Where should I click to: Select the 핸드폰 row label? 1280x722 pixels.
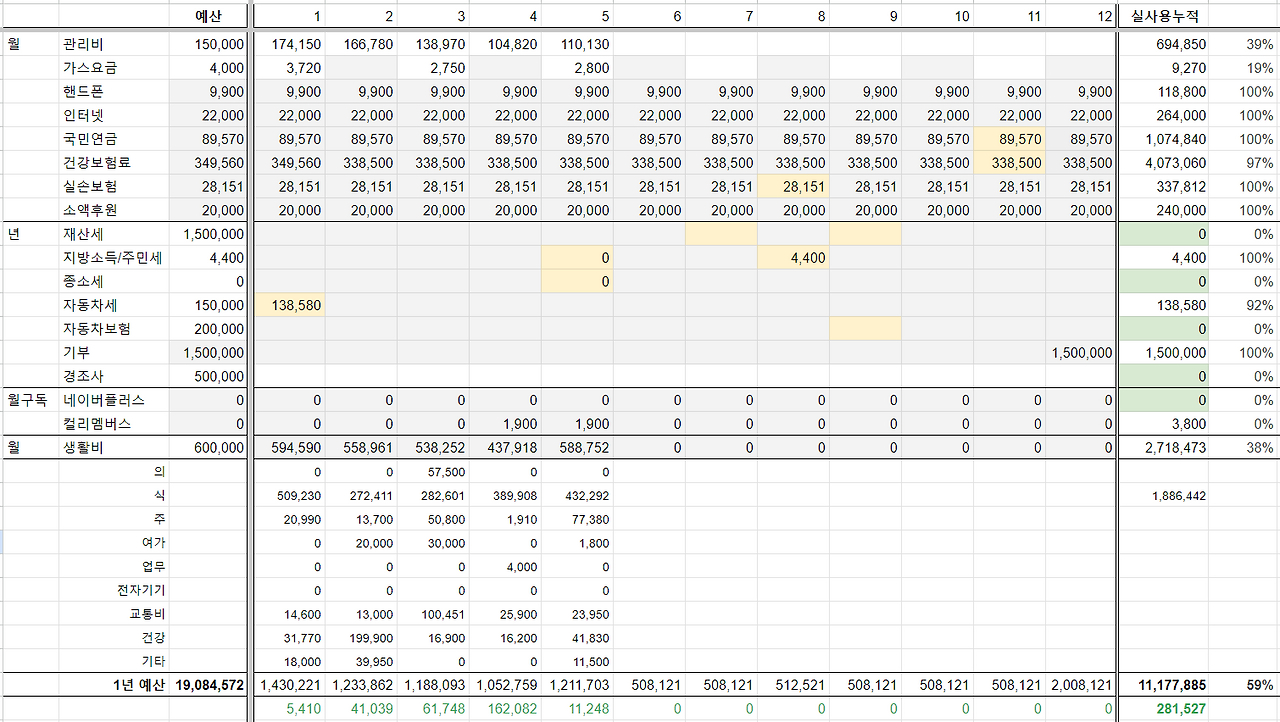(x=81, y=92)
